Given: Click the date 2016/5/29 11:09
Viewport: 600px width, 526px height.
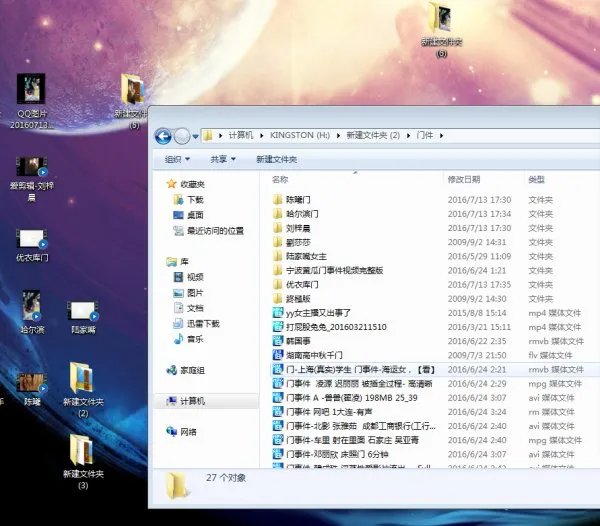Looking at the screenshot, I should point(479,256).
